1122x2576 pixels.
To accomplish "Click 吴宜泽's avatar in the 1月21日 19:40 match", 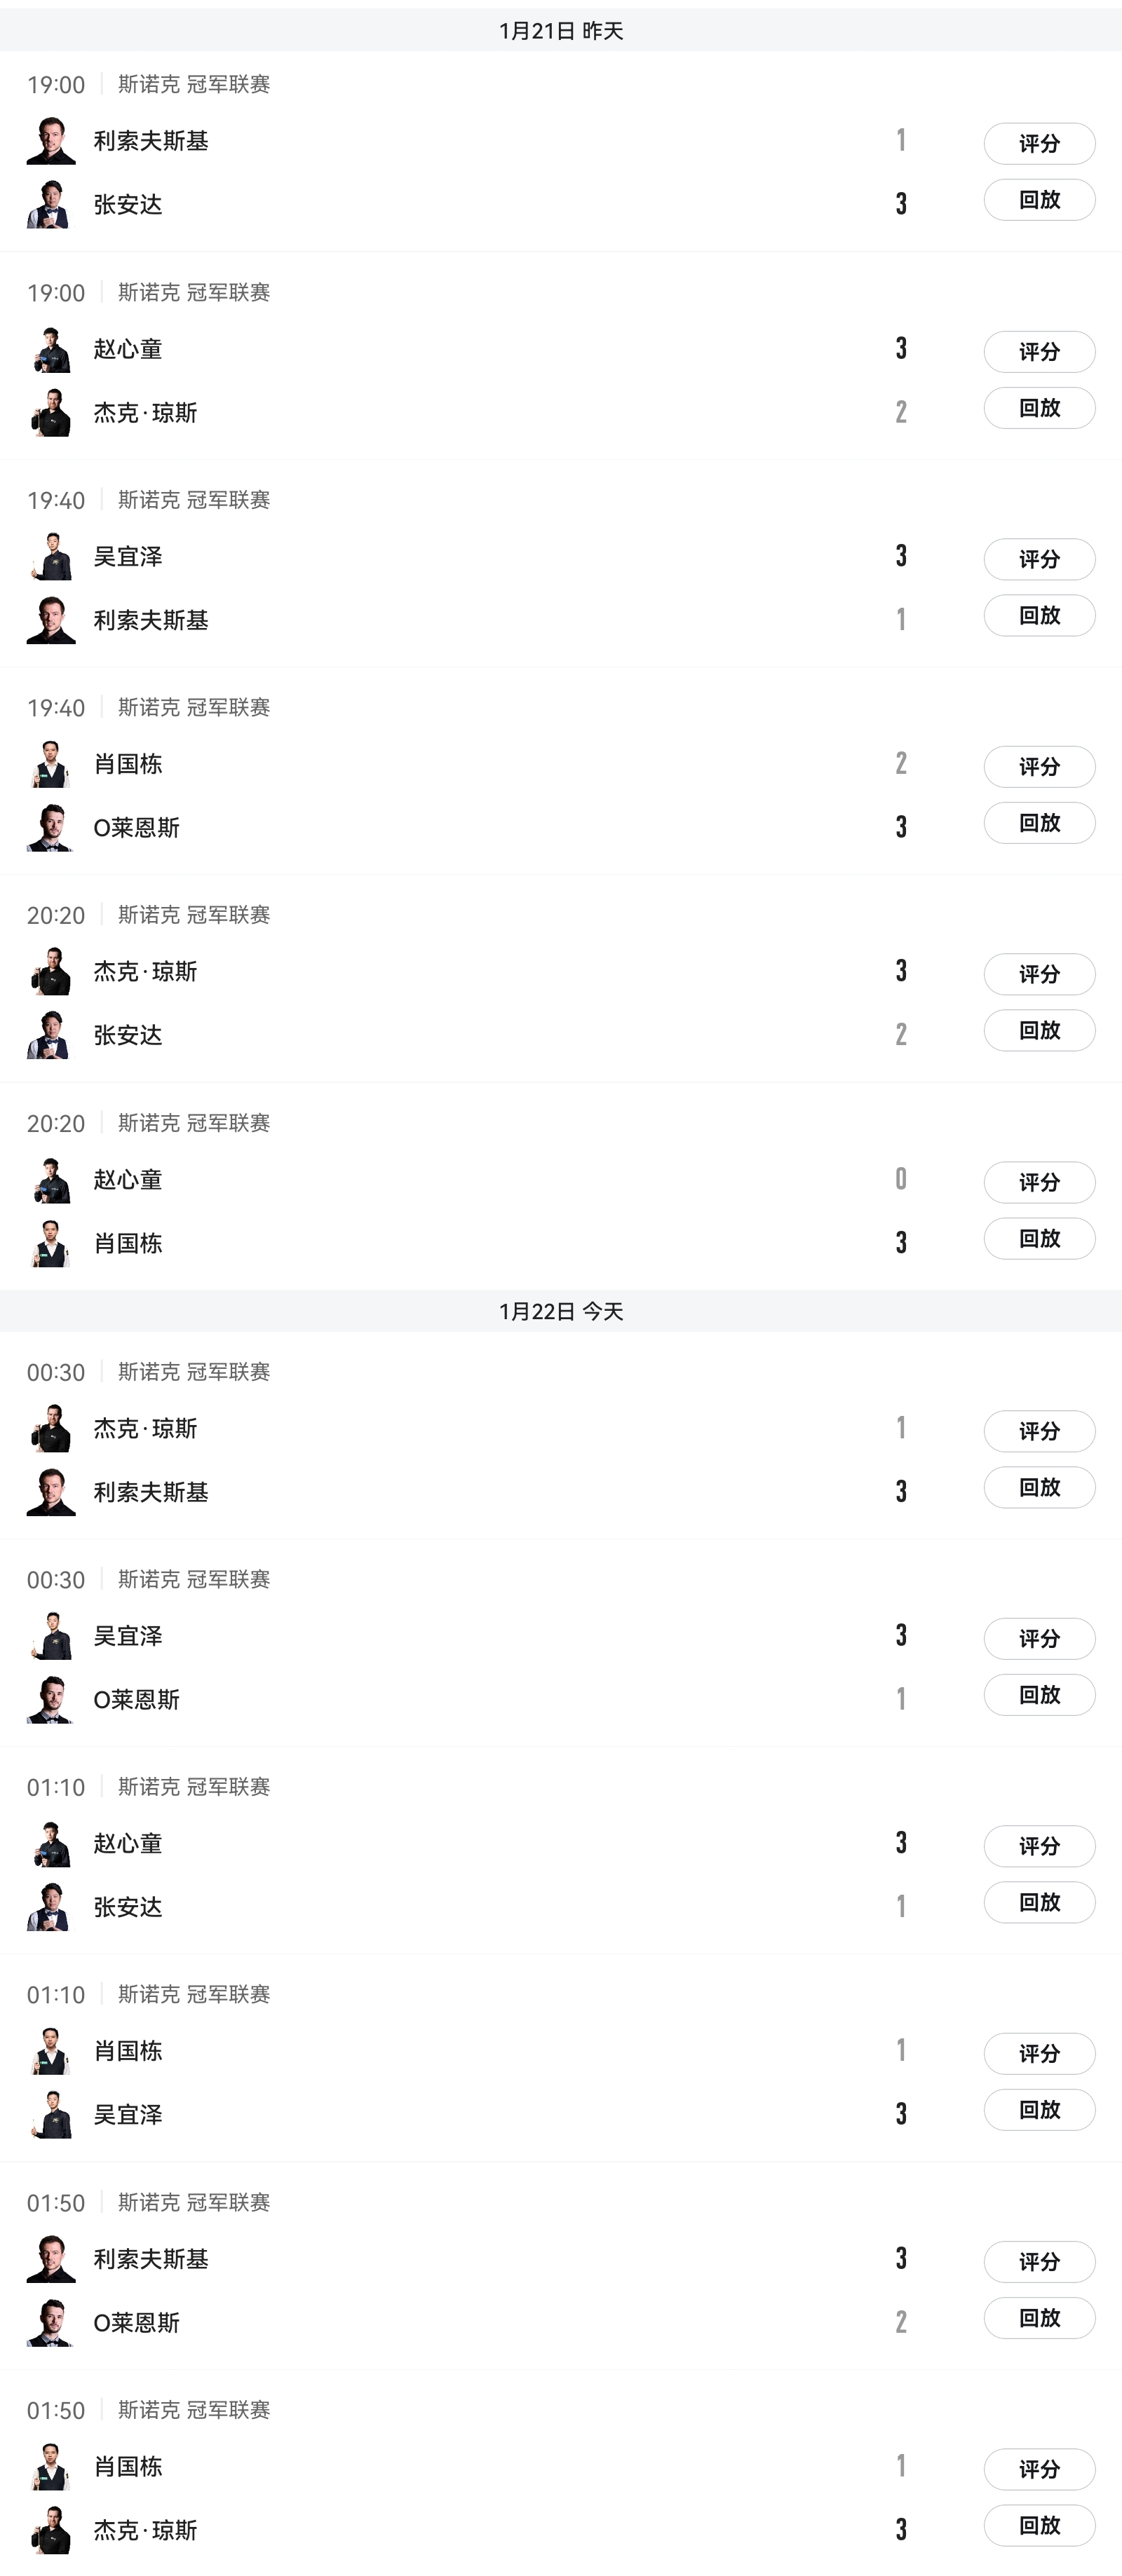I will pyautogui.click(x=51, y=557).
